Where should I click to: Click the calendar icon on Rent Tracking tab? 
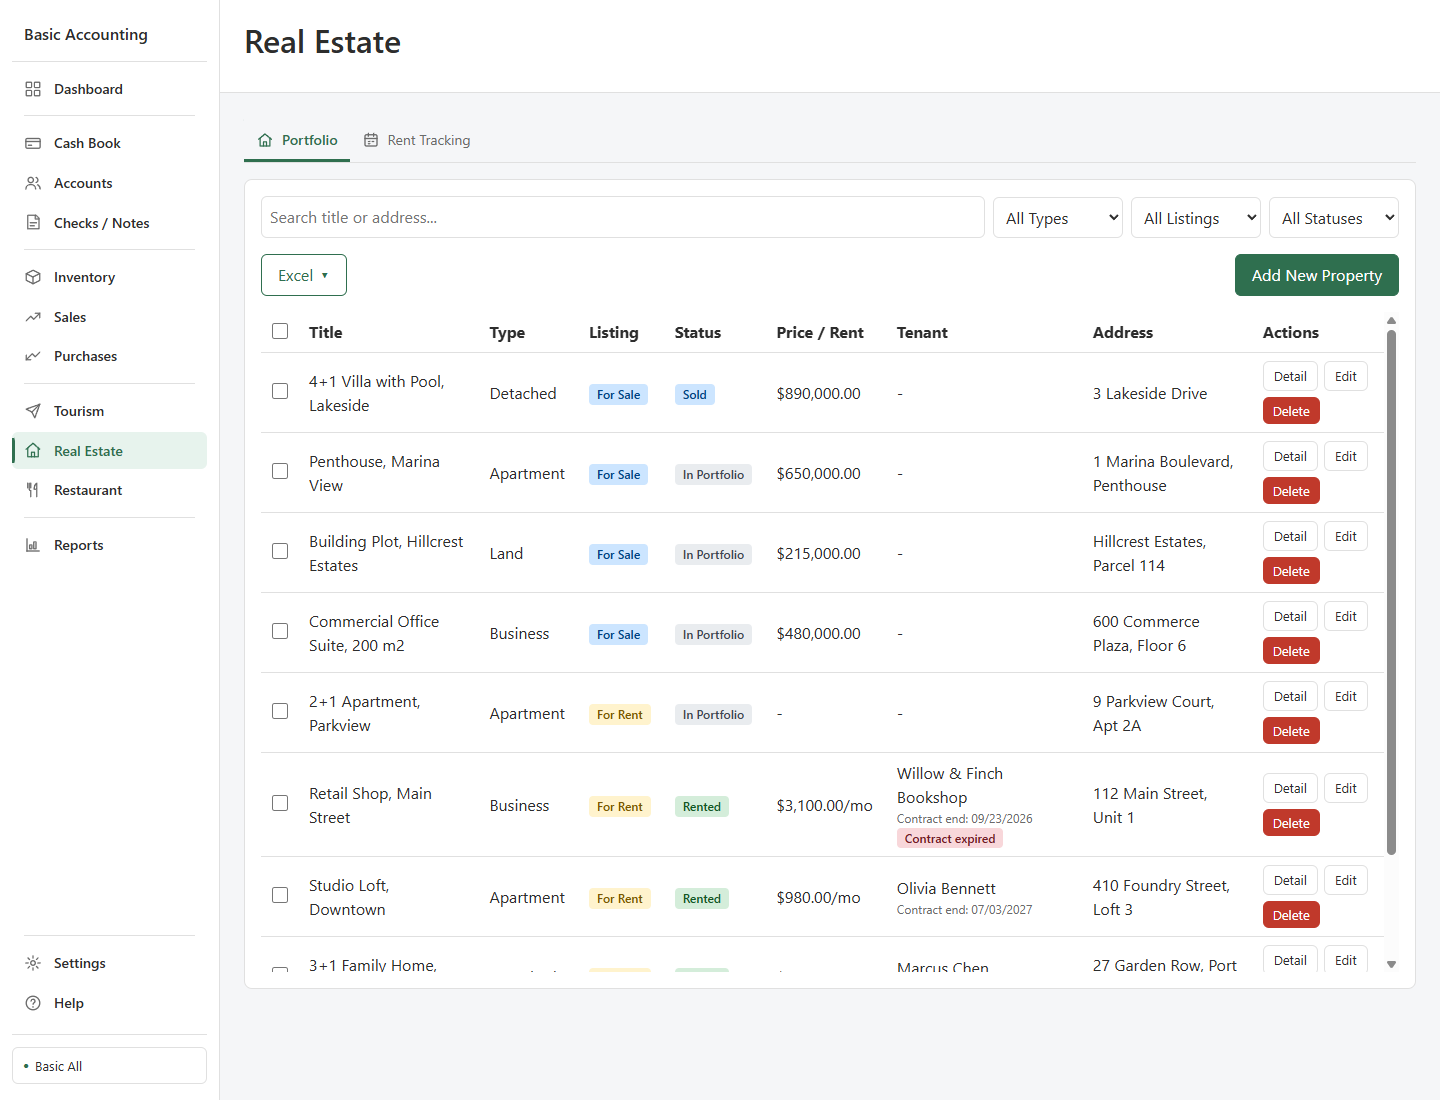click(371, 140)
